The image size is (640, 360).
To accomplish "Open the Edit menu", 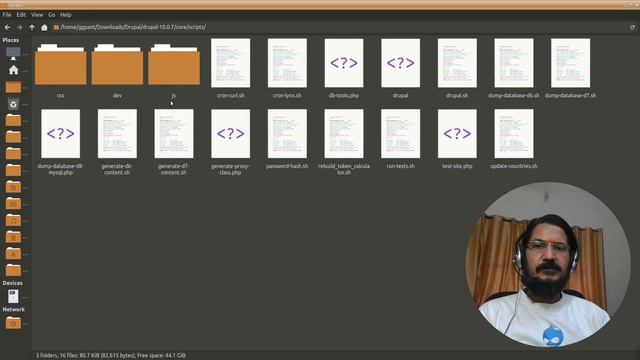I will coord(21,15).
